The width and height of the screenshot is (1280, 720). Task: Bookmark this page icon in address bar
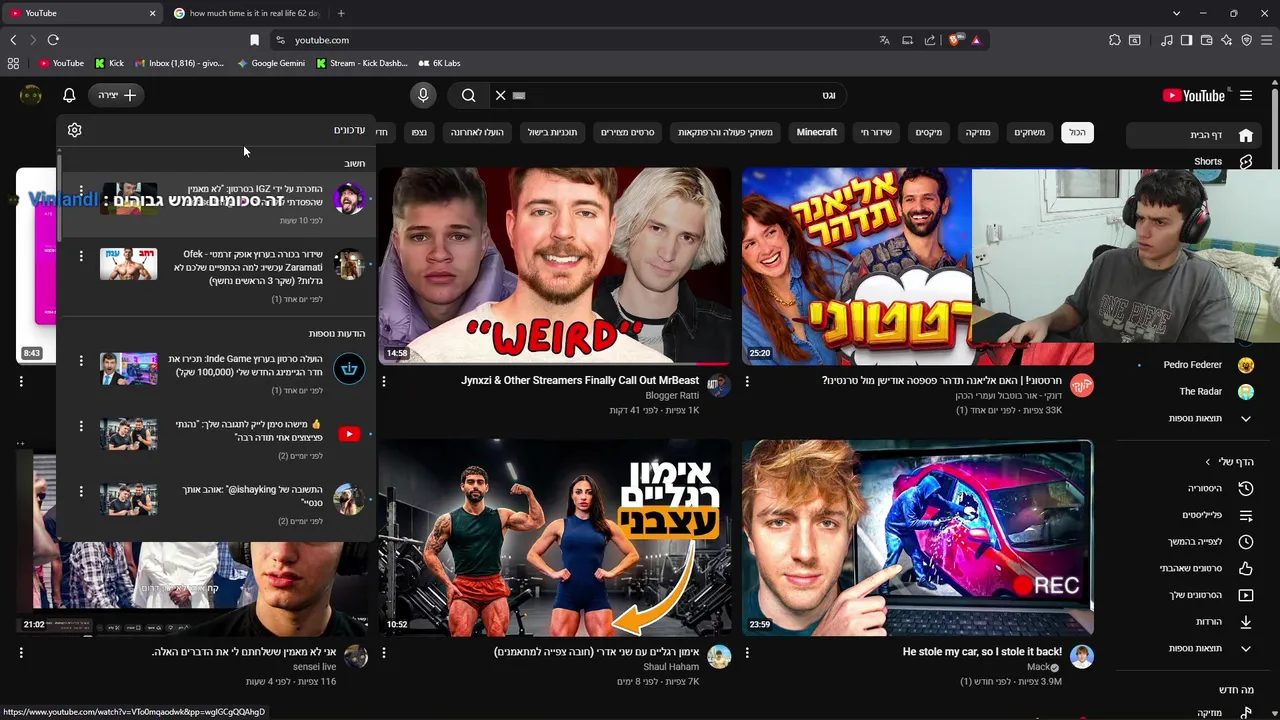(254, 40)
